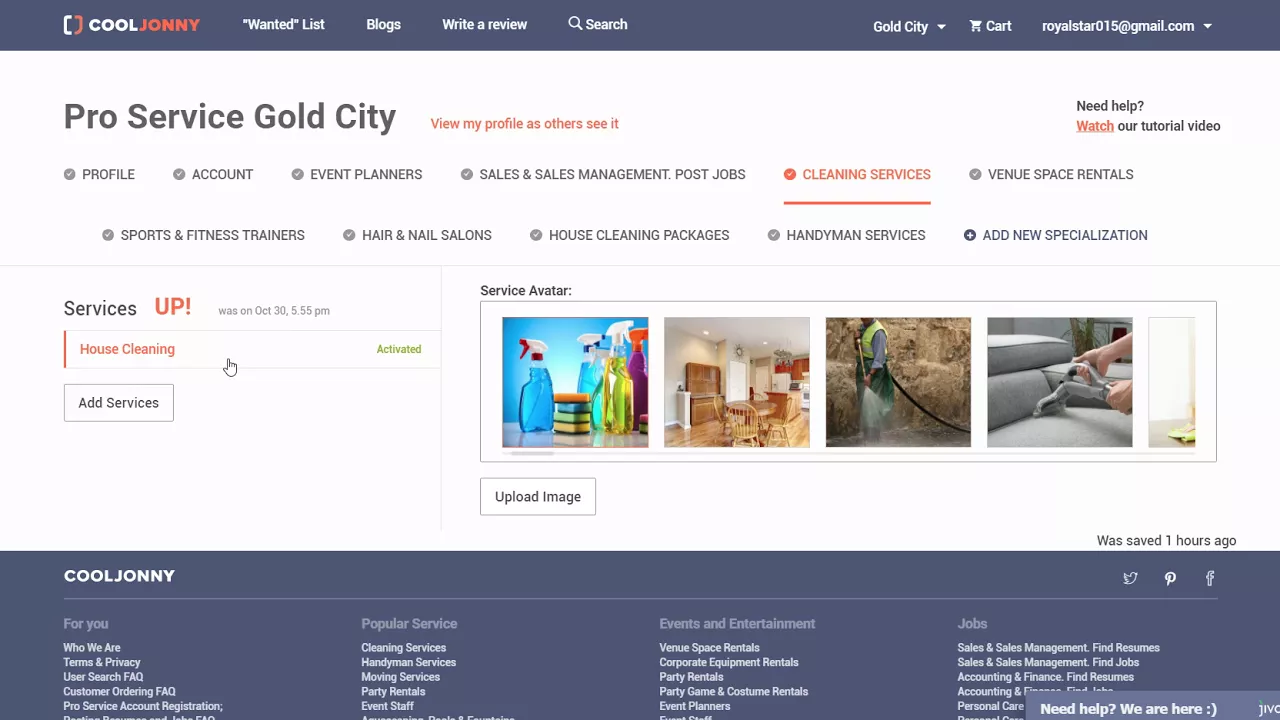Open User Search FAQ footer link
Screen dimensions: 1280x720
(103, 677)
